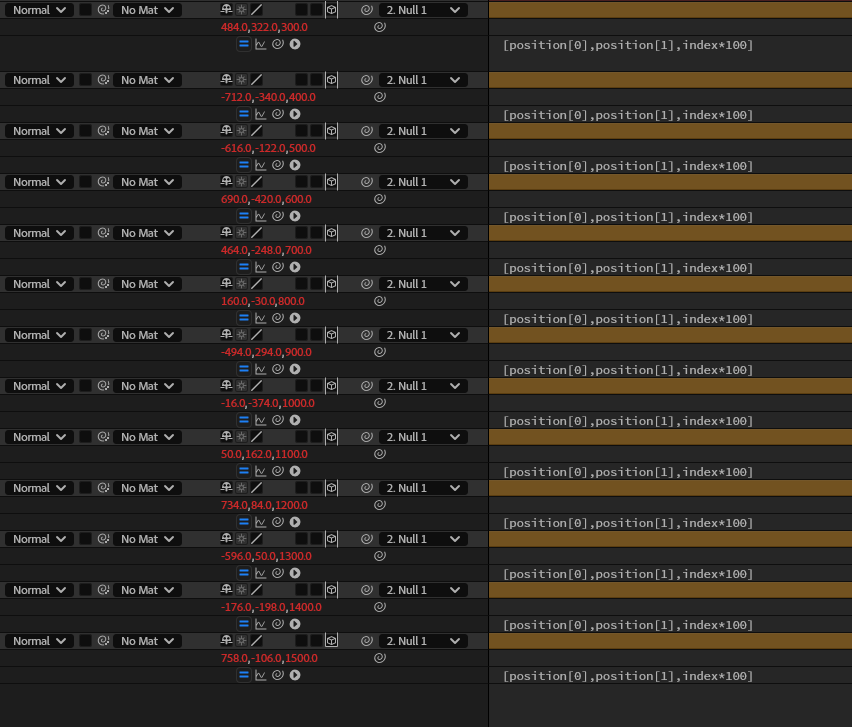Toggle quality slash switch of layer at -494.0,294.0,900.0
The height and width of the screenshot is (727, 852).
[x=256, y=335]
